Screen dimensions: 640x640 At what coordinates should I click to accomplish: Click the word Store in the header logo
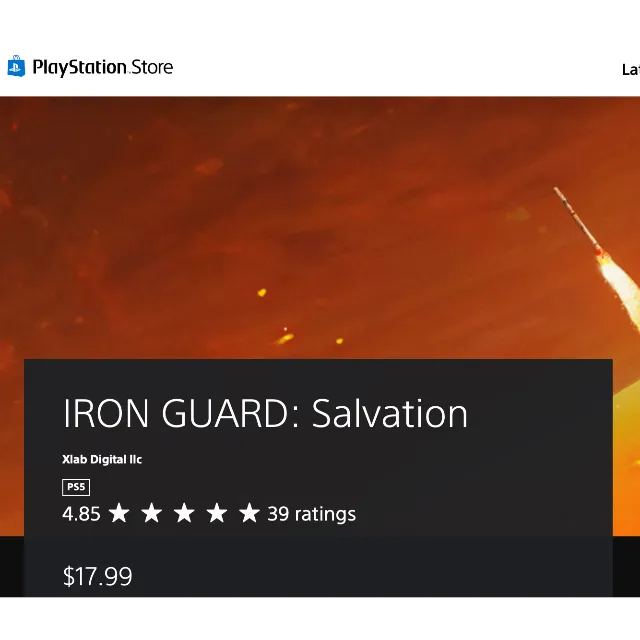[152, 67]
